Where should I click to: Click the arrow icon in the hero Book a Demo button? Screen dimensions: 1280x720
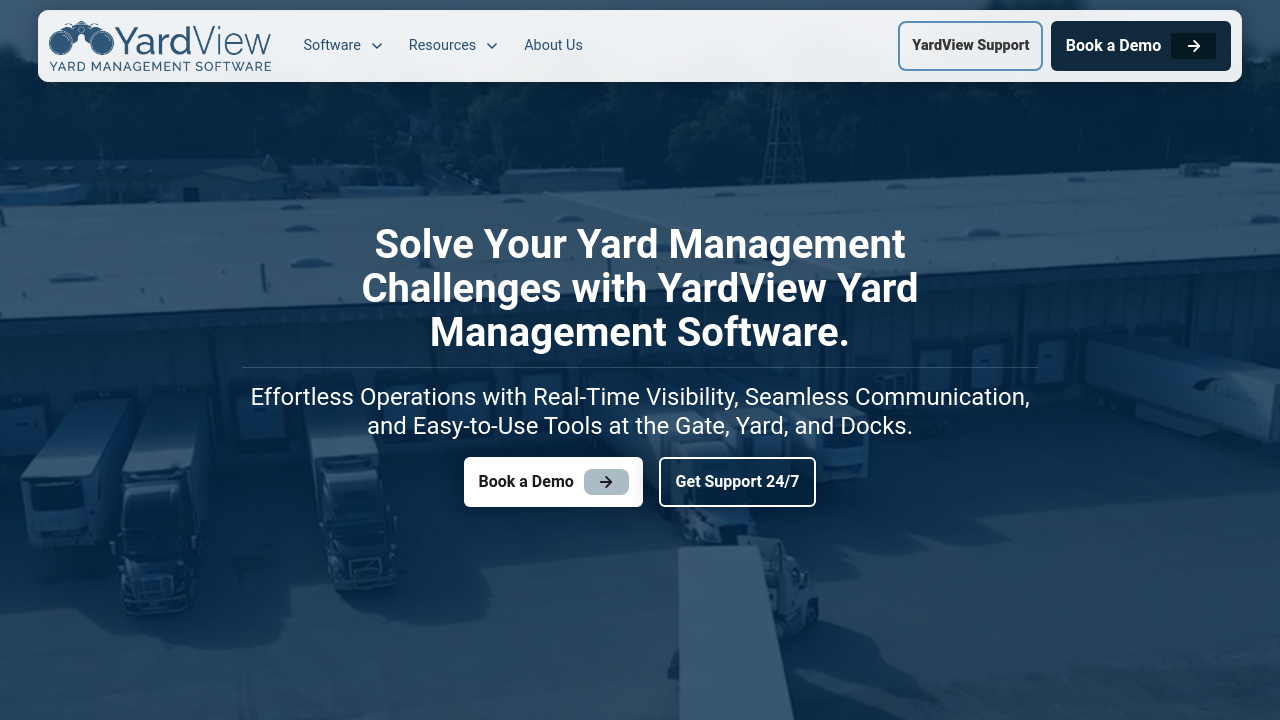606,482
